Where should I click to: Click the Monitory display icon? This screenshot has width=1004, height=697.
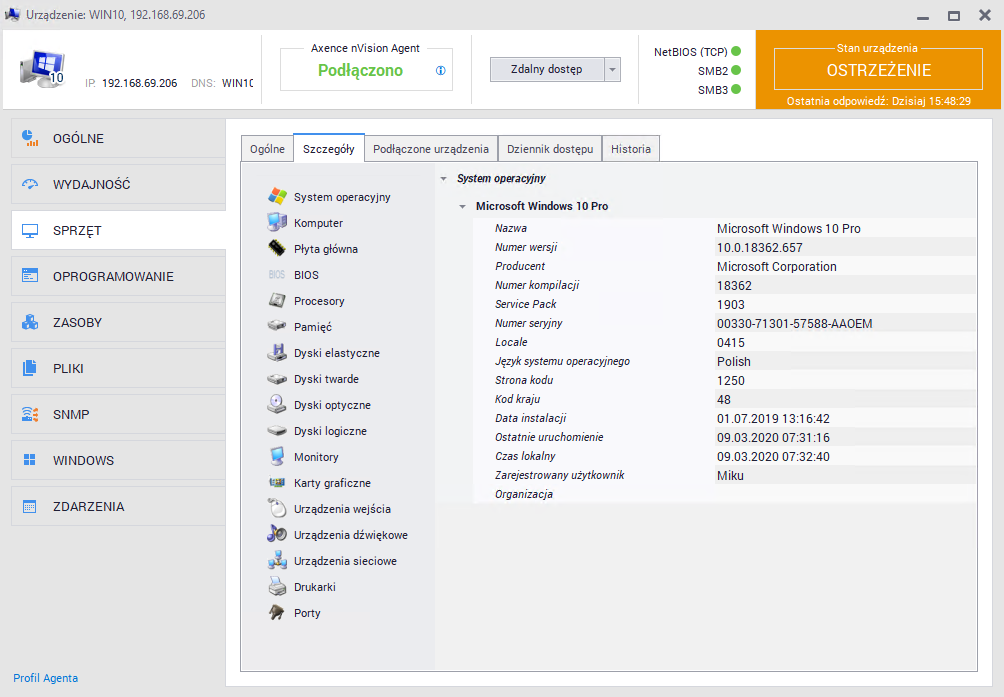(x=277, y=457)
